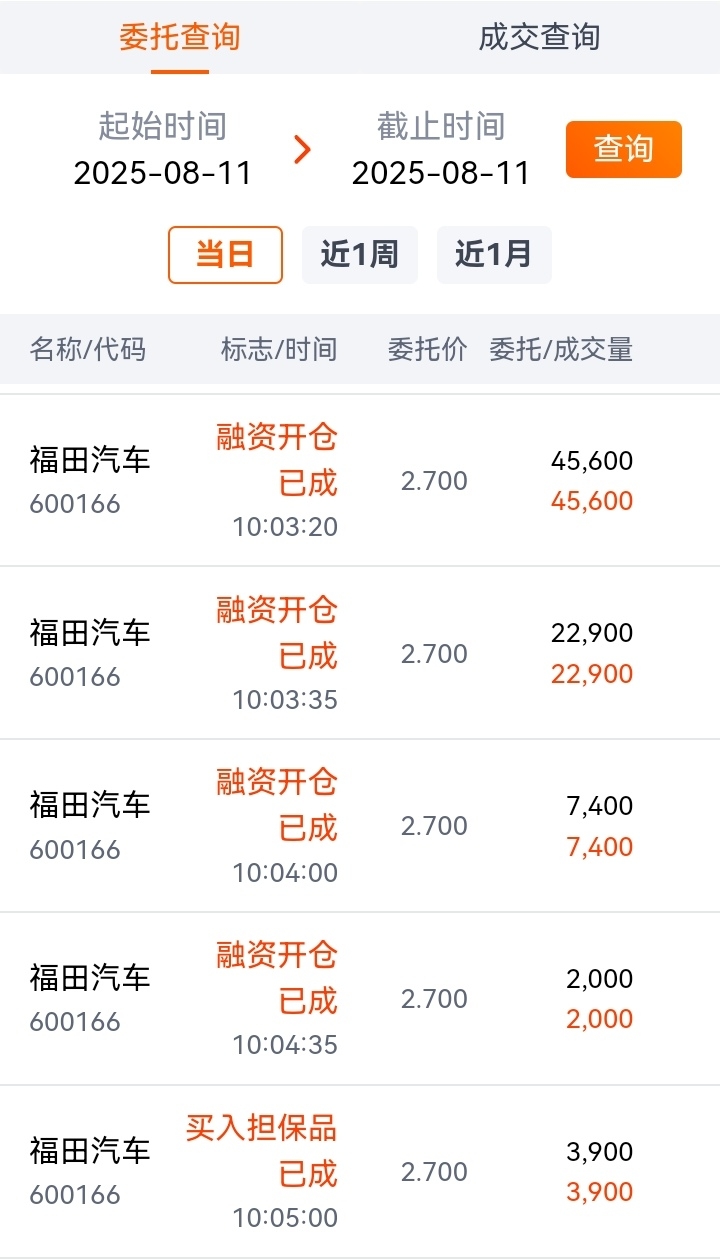Tap the 名称/代码 column header

pyautogui.click(x=88, y=349)
